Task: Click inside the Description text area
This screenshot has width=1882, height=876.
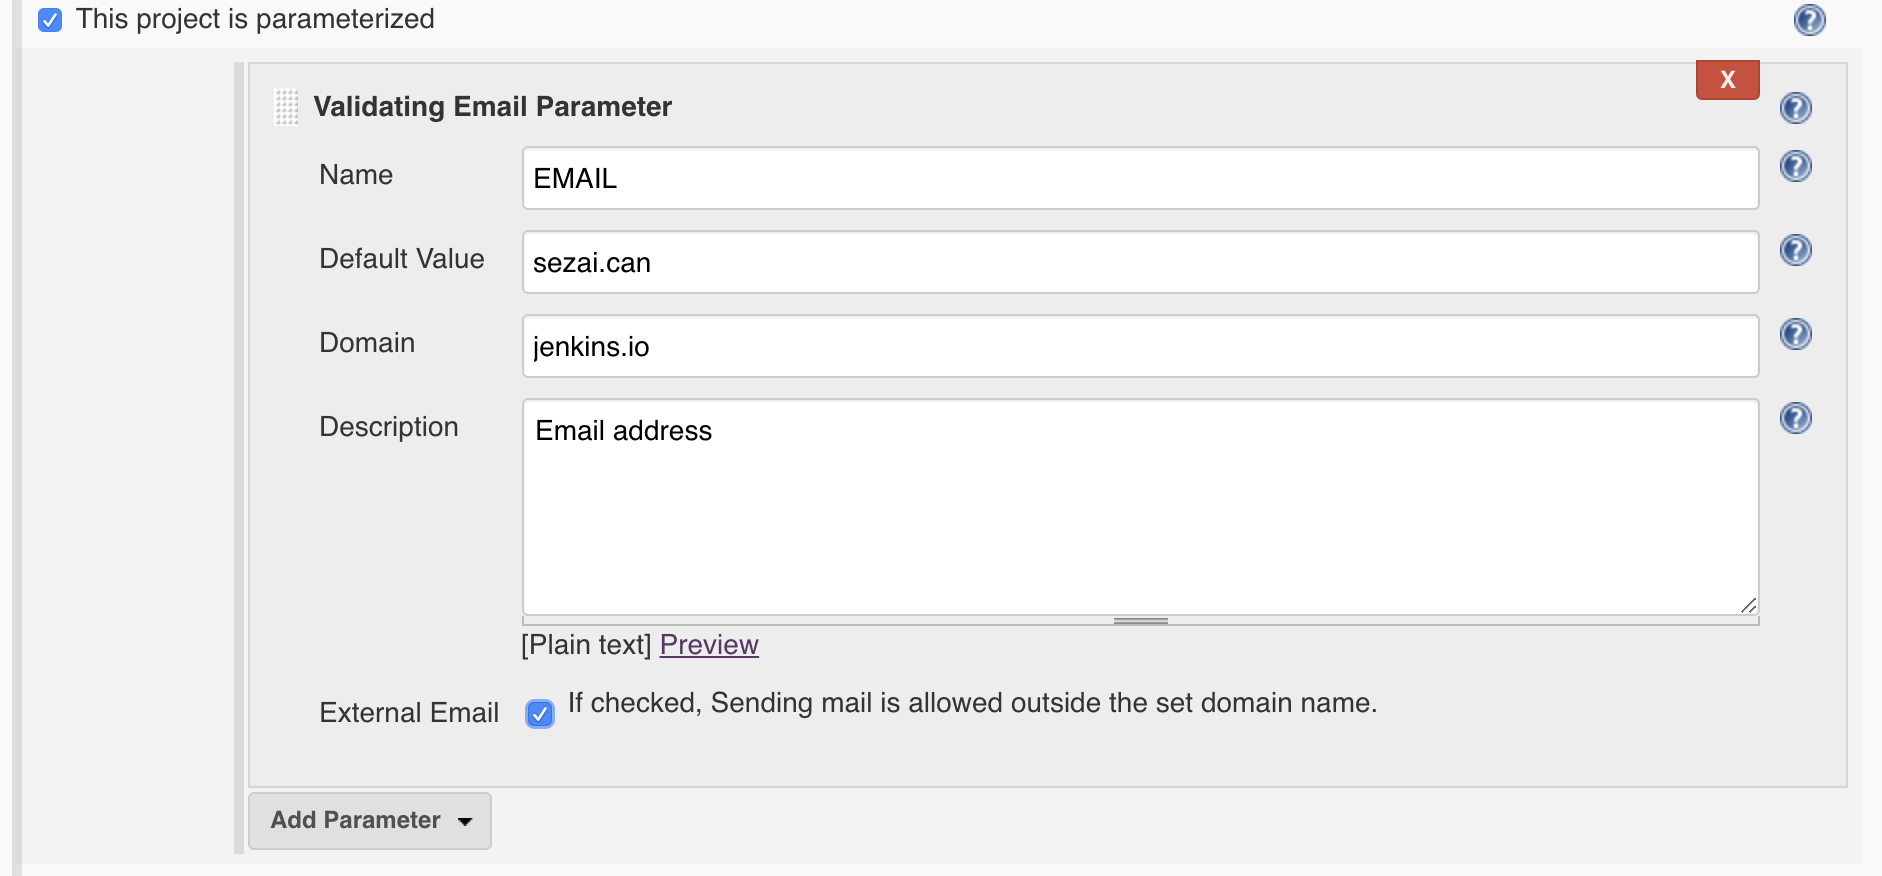Action: [1140, 507]
